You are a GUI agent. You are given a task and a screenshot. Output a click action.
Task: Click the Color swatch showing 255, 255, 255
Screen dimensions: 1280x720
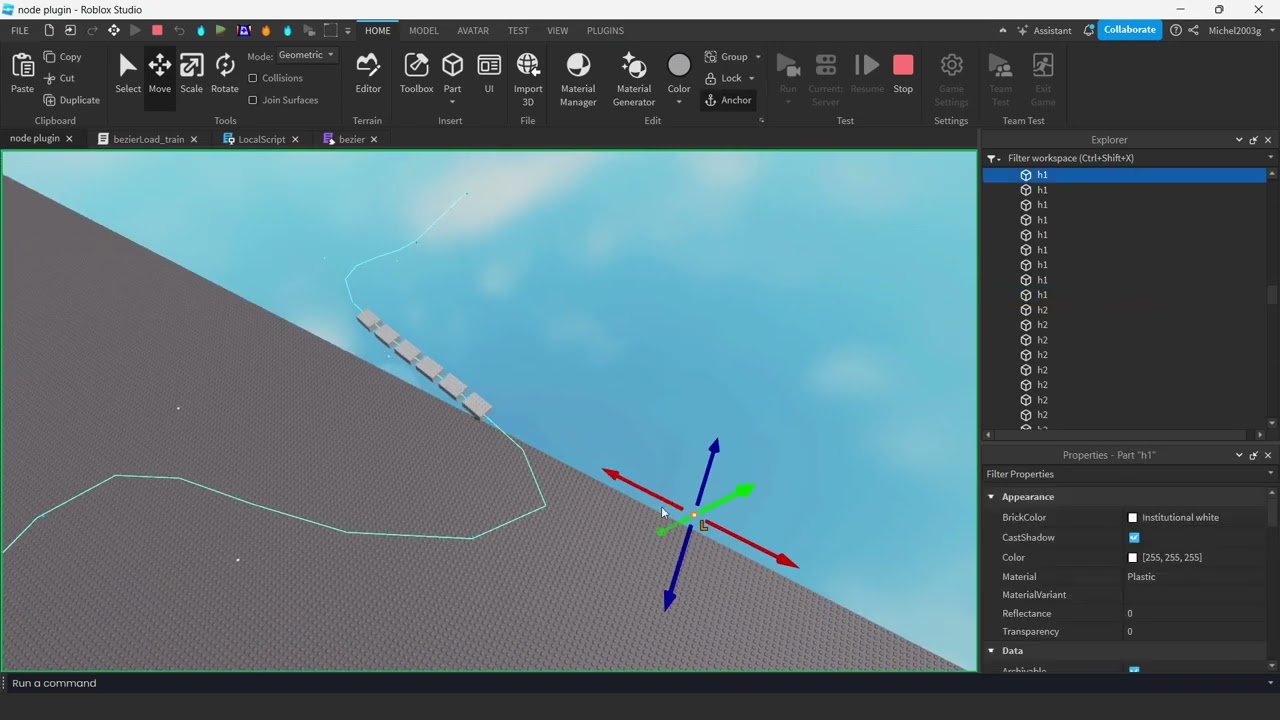coord(1133,557)
